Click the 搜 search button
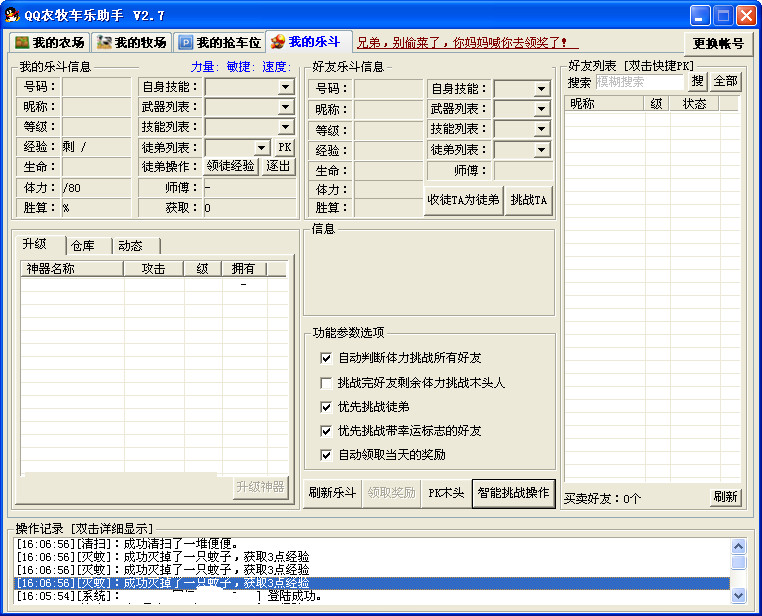 (x=697, y=81)
